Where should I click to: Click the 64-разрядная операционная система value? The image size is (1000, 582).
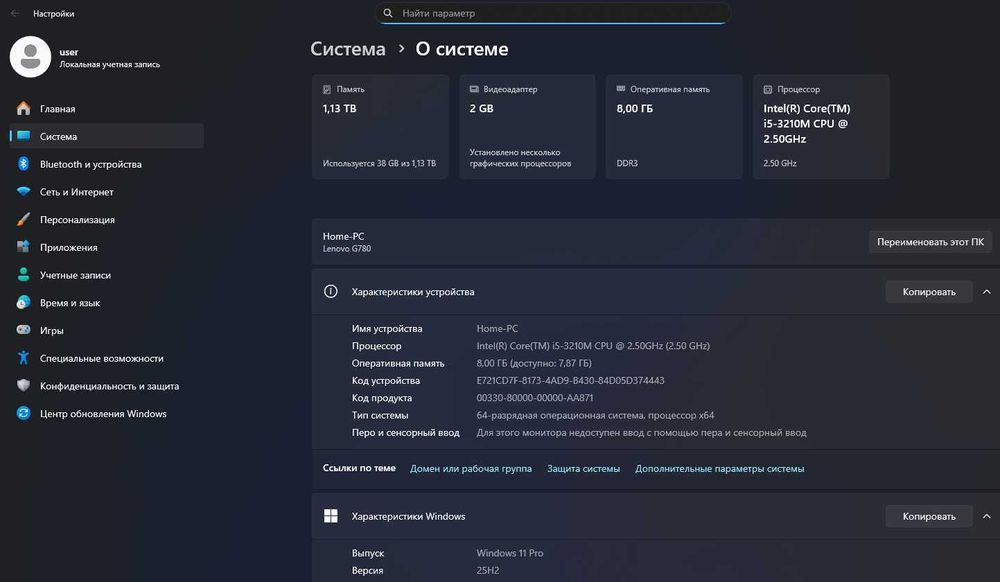(x=595, y=415)
